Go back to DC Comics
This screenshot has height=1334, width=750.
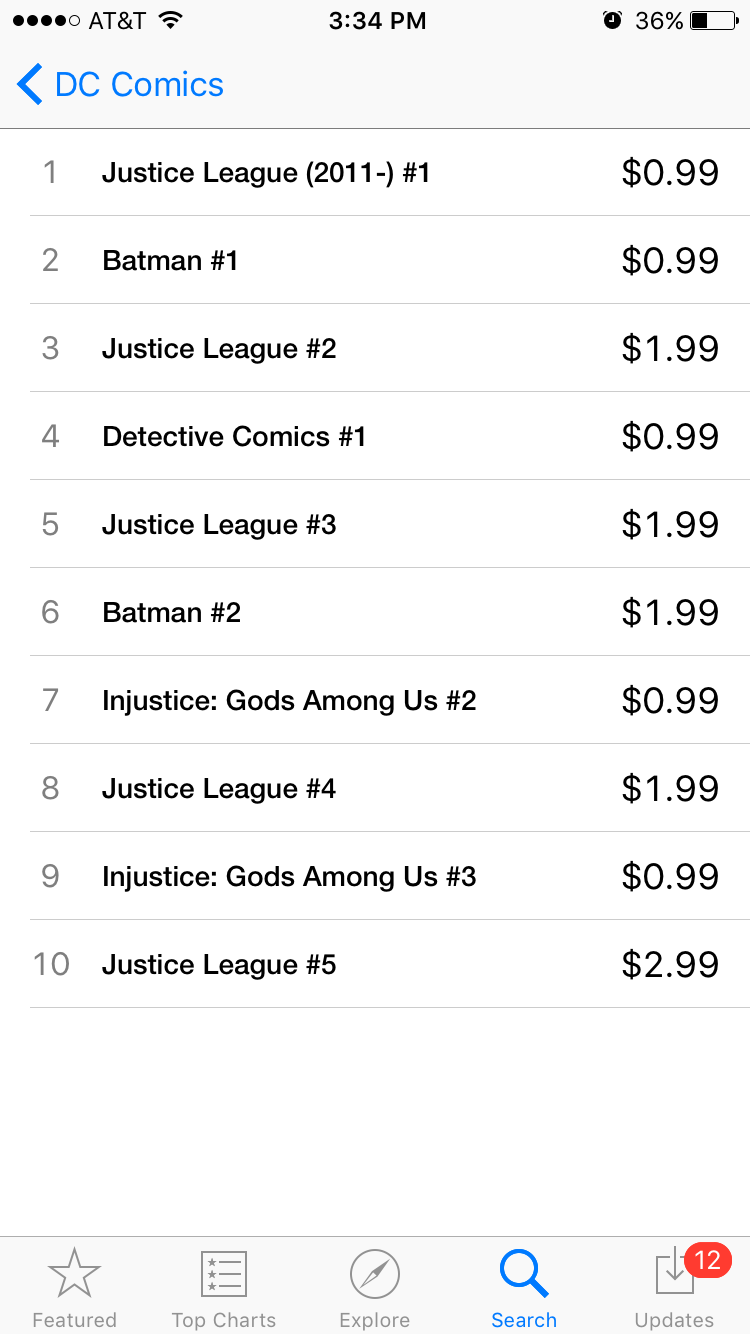pos(120,84)
